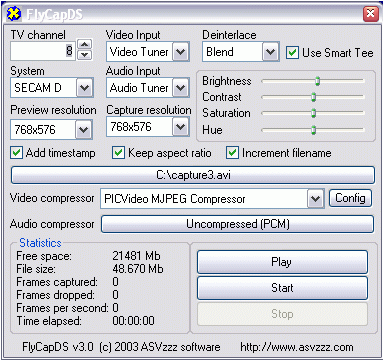
Task: Click the Uncompressed (PCM) audio compressor button
Action: click(x=237, y=224)
